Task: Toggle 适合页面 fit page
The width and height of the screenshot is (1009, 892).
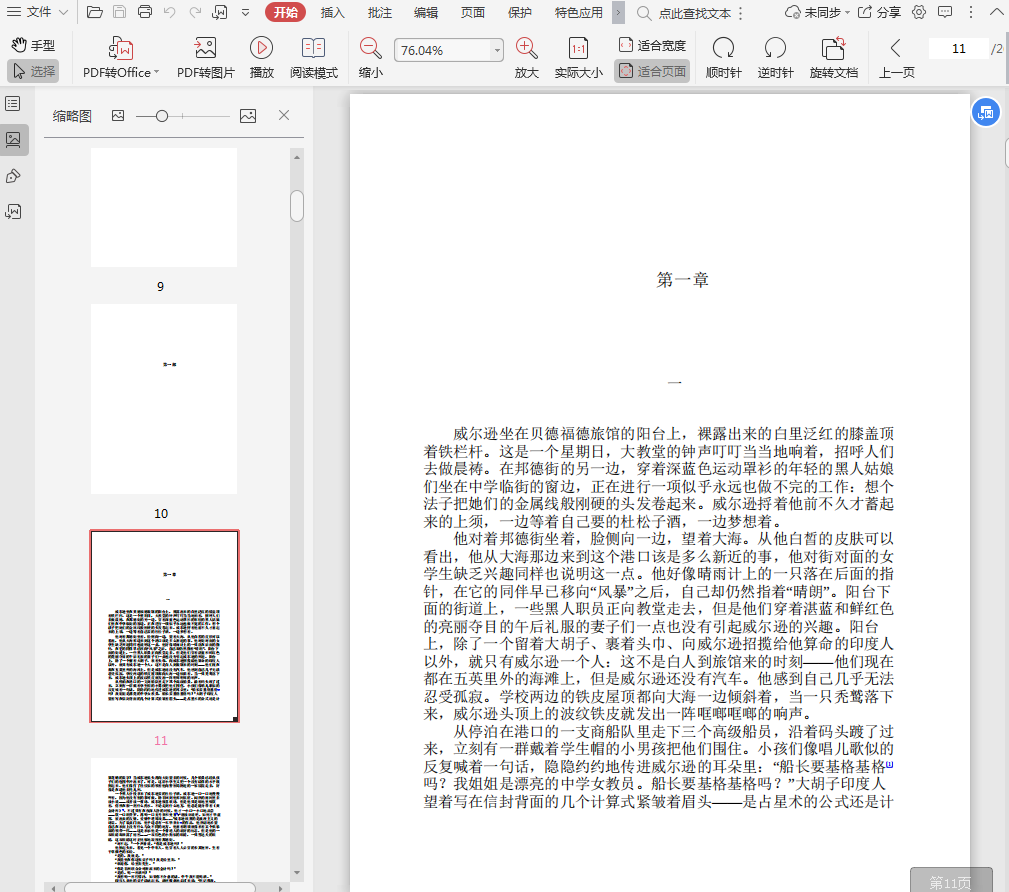Action: pyautogui.click(x=652, y=71)
